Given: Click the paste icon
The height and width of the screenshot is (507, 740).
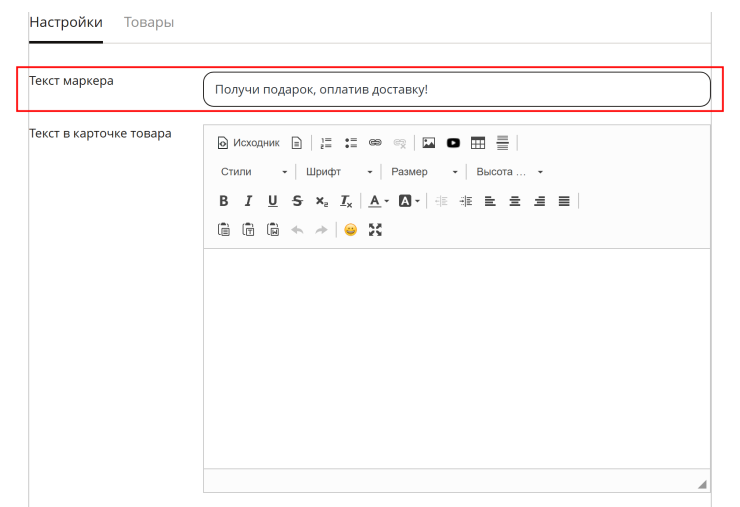Looking at the screenshot, I should click(224, 230).
